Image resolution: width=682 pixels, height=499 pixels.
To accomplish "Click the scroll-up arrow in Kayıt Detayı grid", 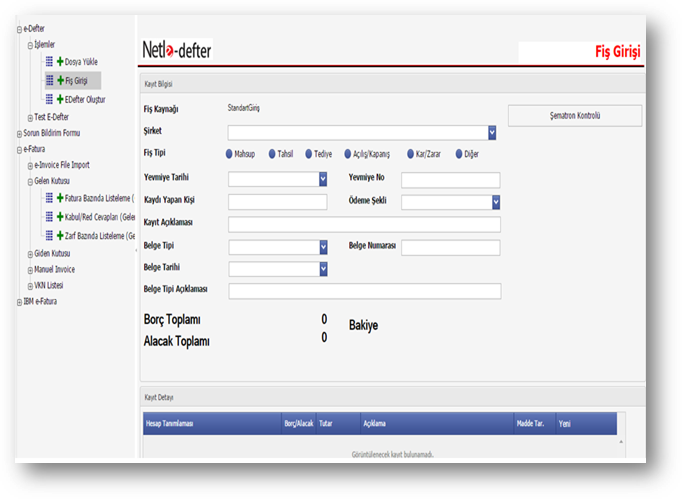I will 621,442.
